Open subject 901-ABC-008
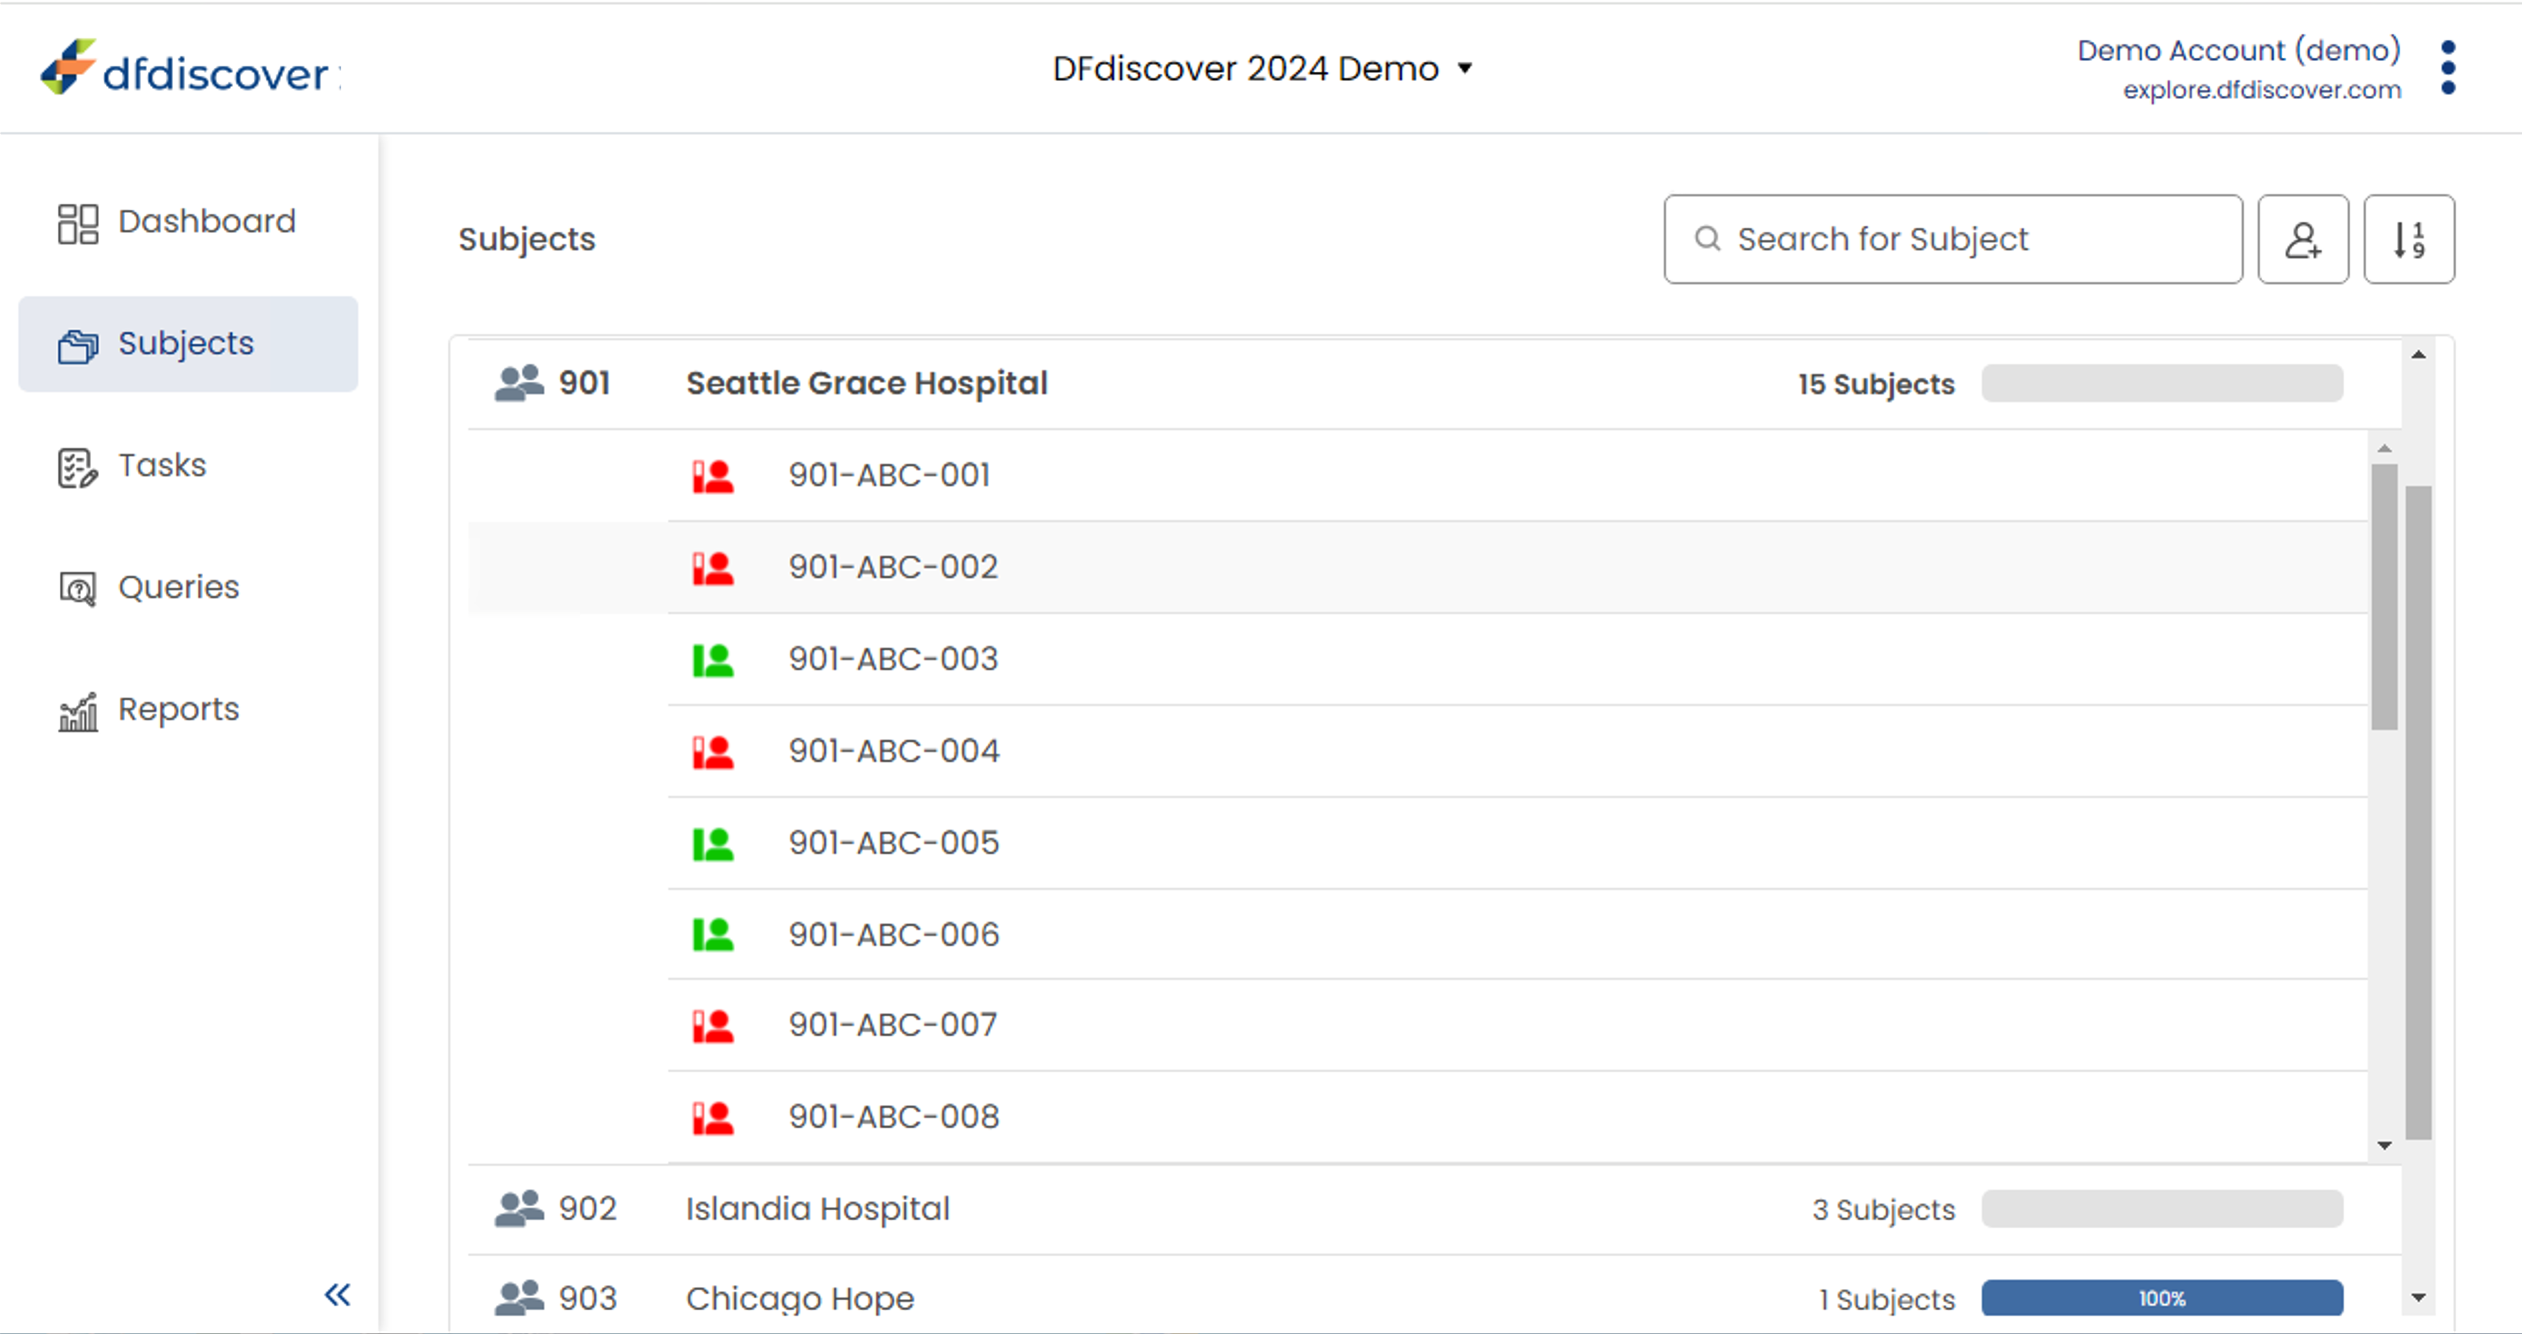The width and height of the screenshot is (2522, 1334). pos(1517,1117)
